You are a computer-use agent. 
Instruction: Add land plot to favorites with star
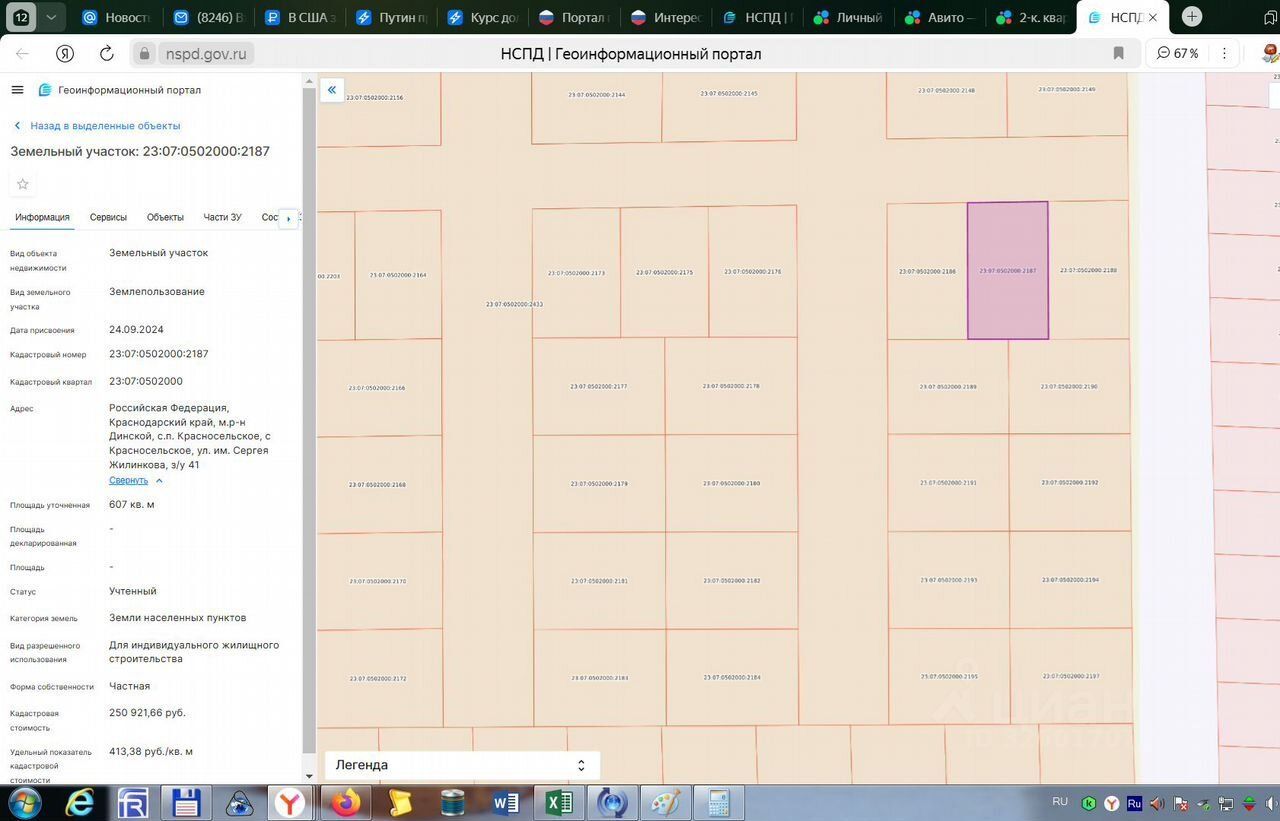(23, 184)
